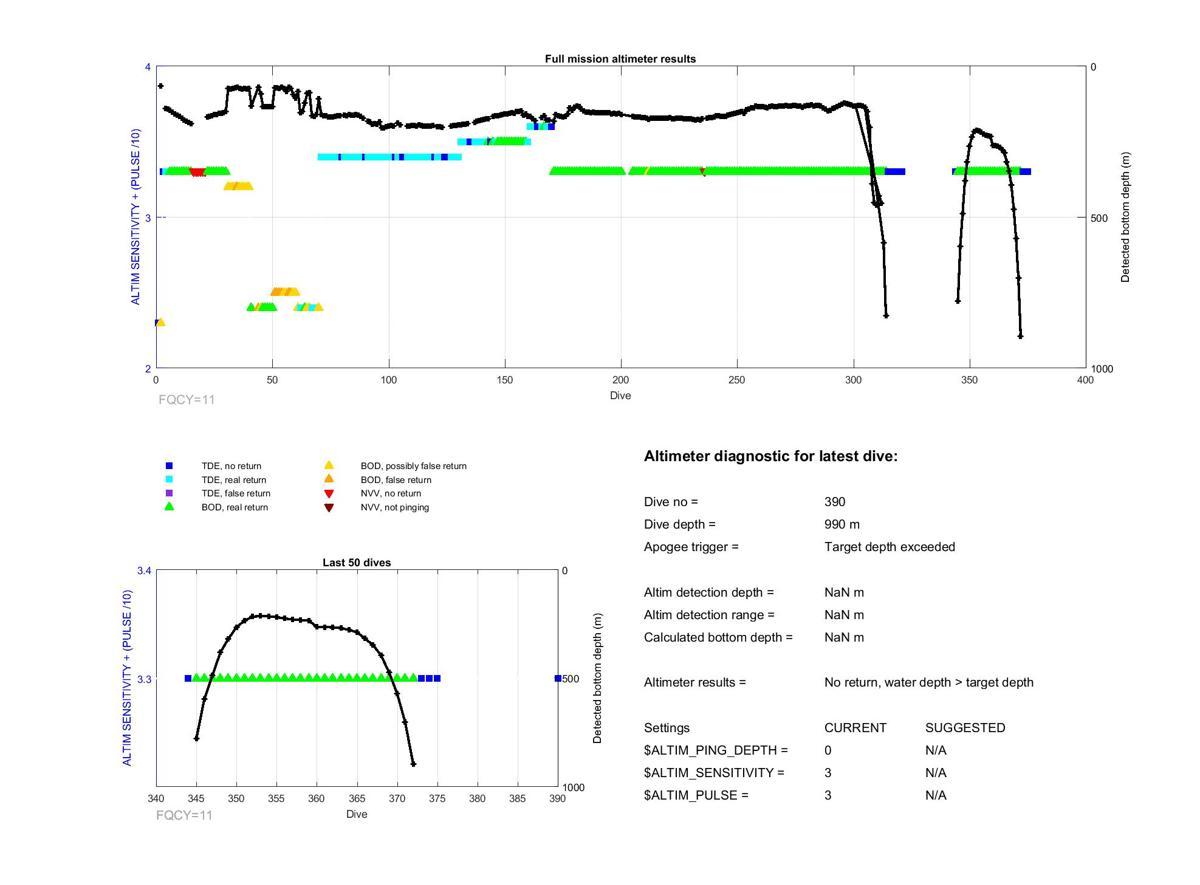Select the suggested N/A for $ALTIM_PULSE
Viewport: 1200px width, 885px height.
pos(936,795)
